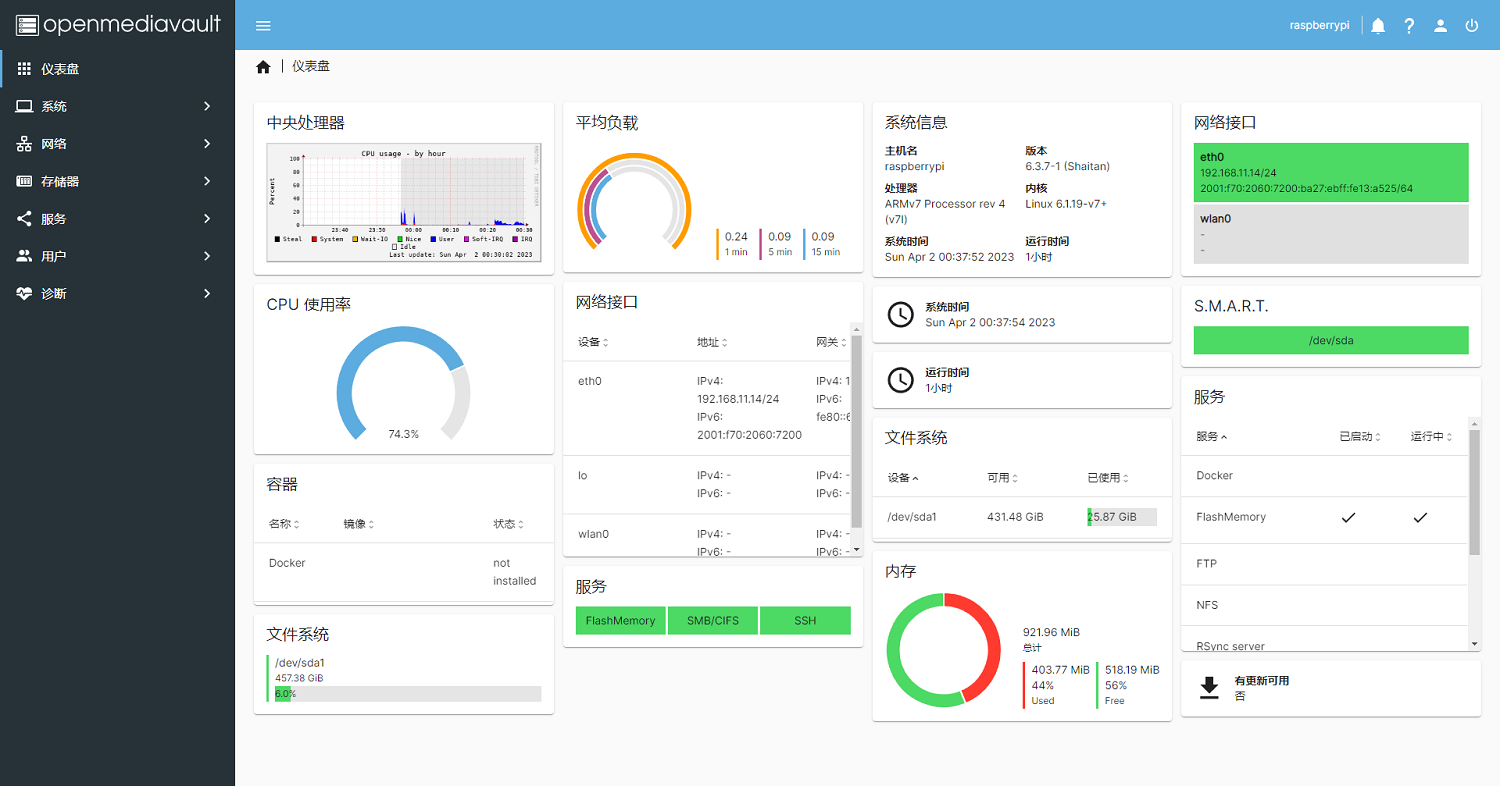The image size is (1500, 786).
Task: Select the wlan0 grey interface card
Action: (1331, 234)
